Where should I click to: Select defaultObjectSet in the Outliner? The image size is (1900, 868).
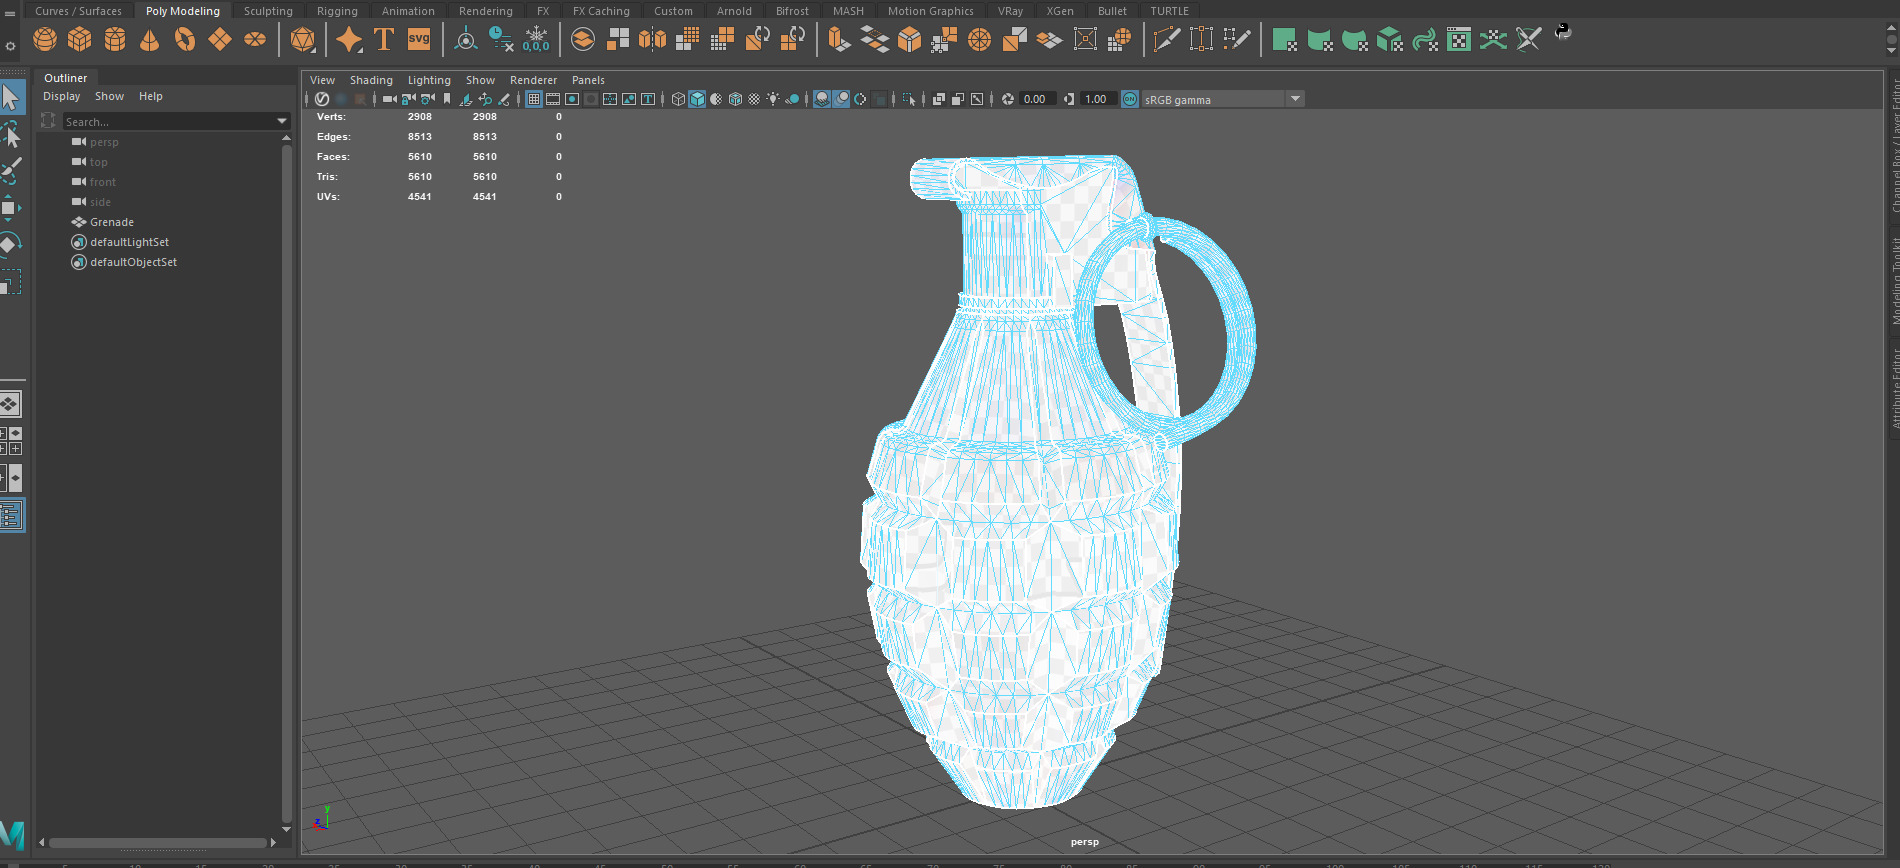pyautogui.click(x=133, y=262)
